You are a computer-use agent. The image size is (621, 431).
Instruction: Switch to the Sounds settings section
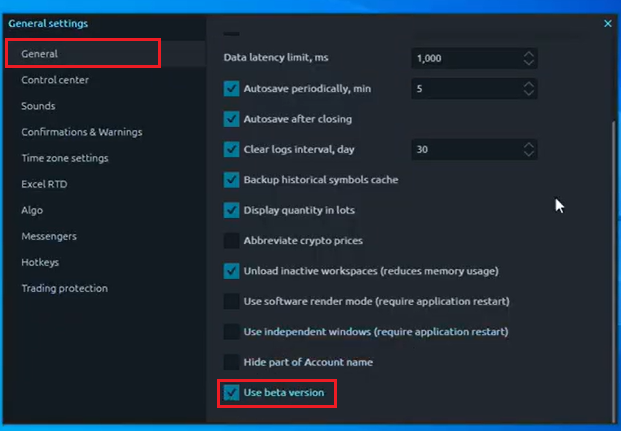pyautogui.click(x=38, y=106)
